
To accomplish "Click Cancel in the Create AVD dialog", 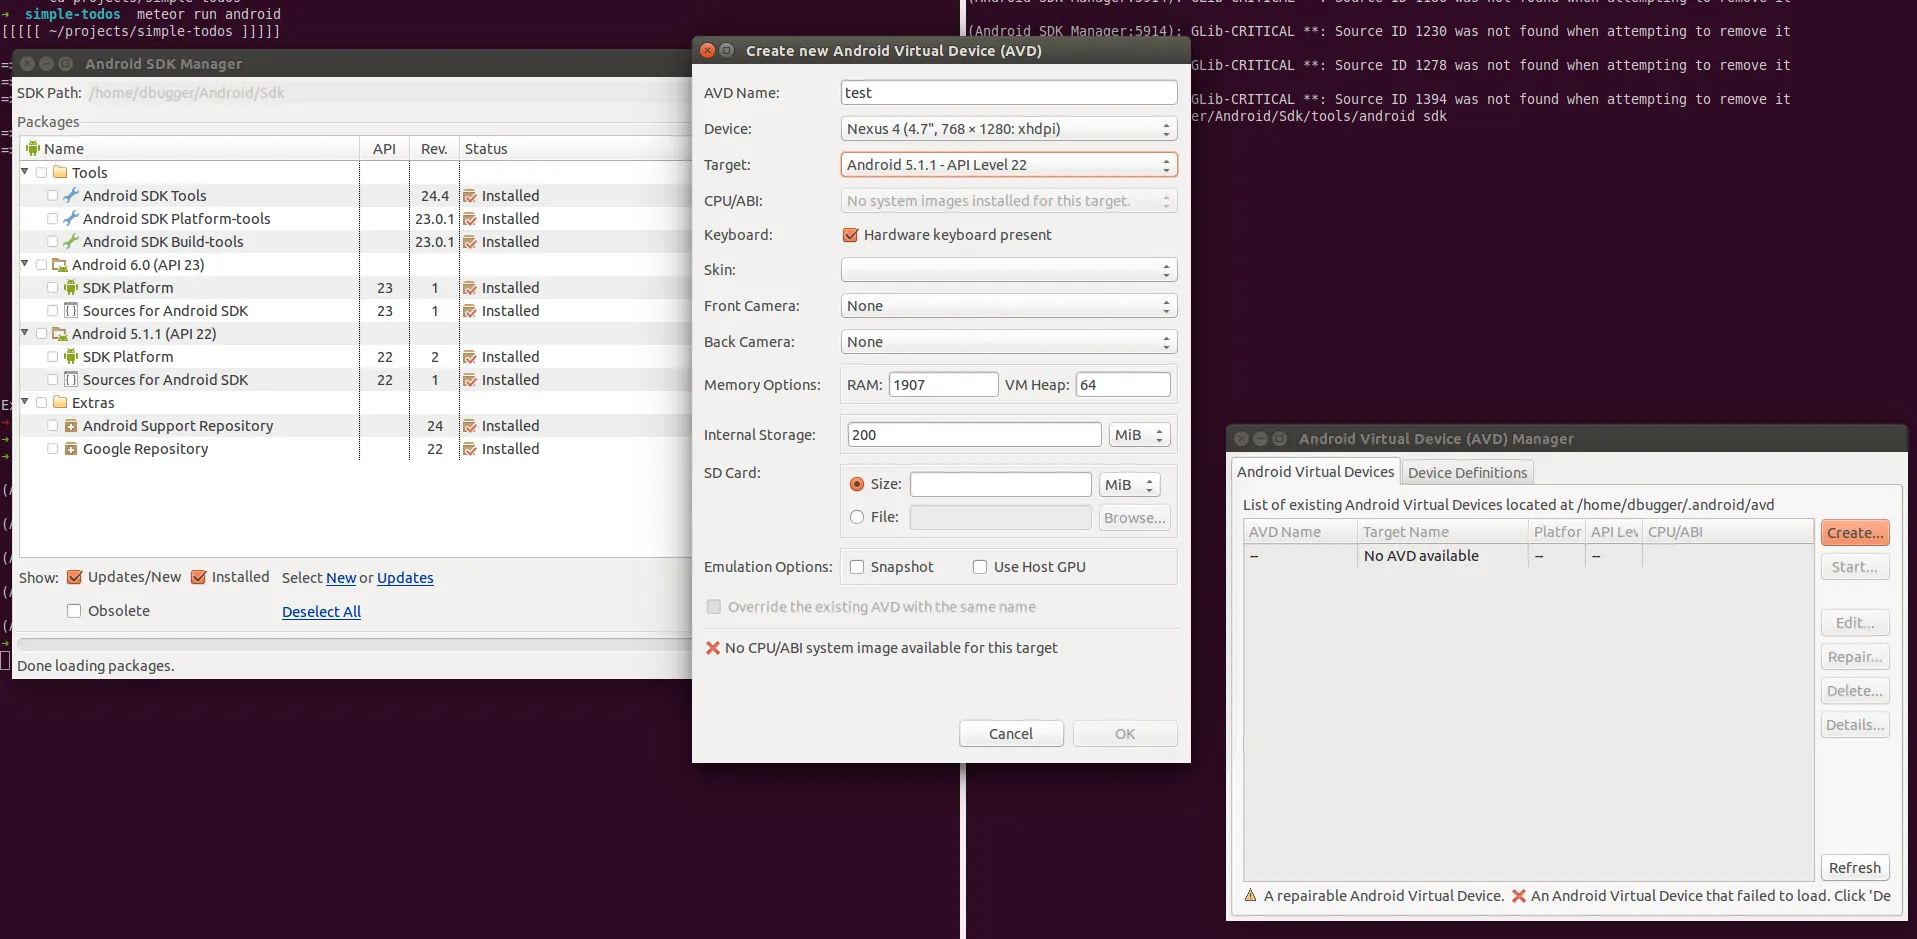I will (1011, 734).
